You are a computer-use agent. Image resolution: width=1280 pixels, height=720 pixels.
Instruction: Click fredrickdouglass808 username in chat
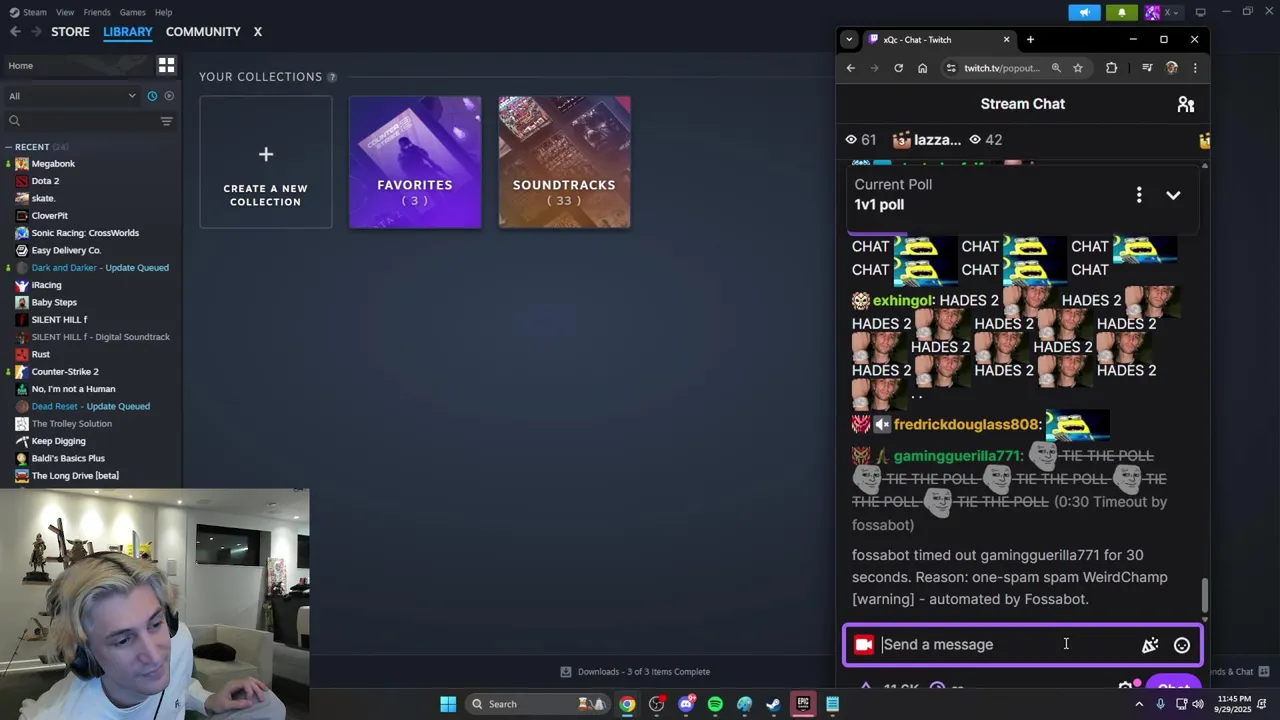[966, 425]
